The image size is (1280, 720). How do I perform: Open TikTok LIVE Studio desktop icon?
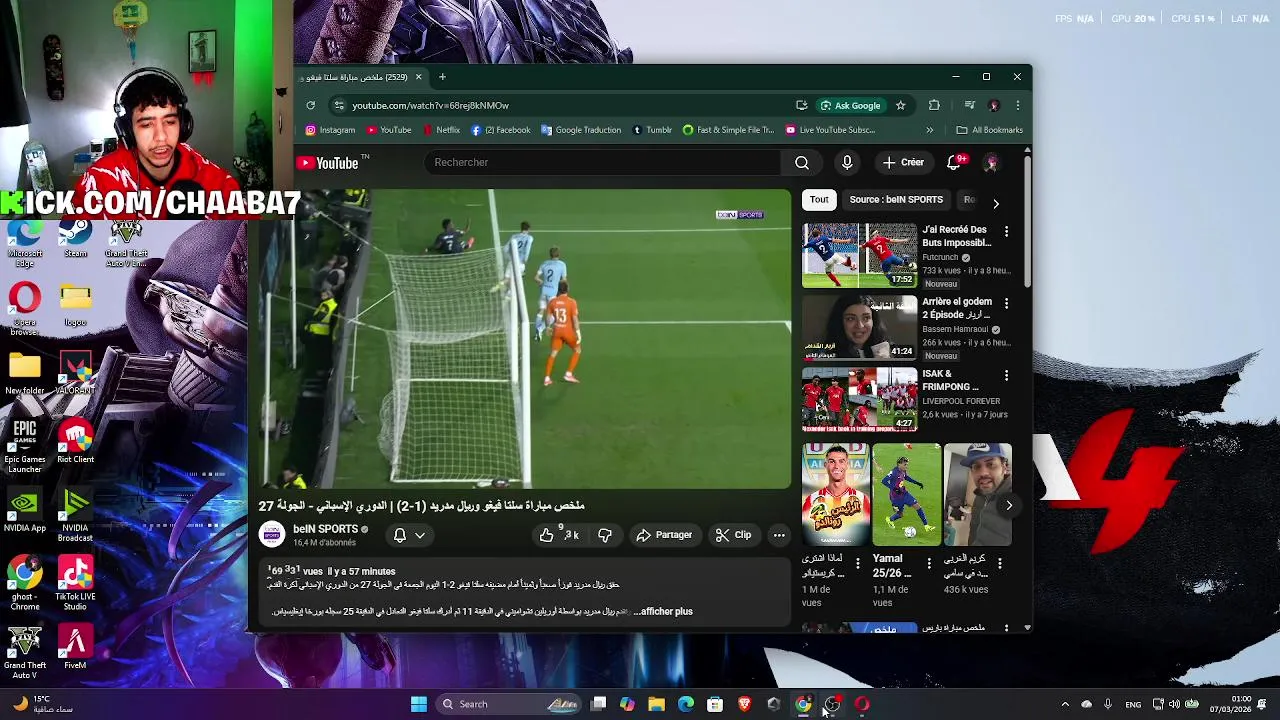click(x=75, y=584)
